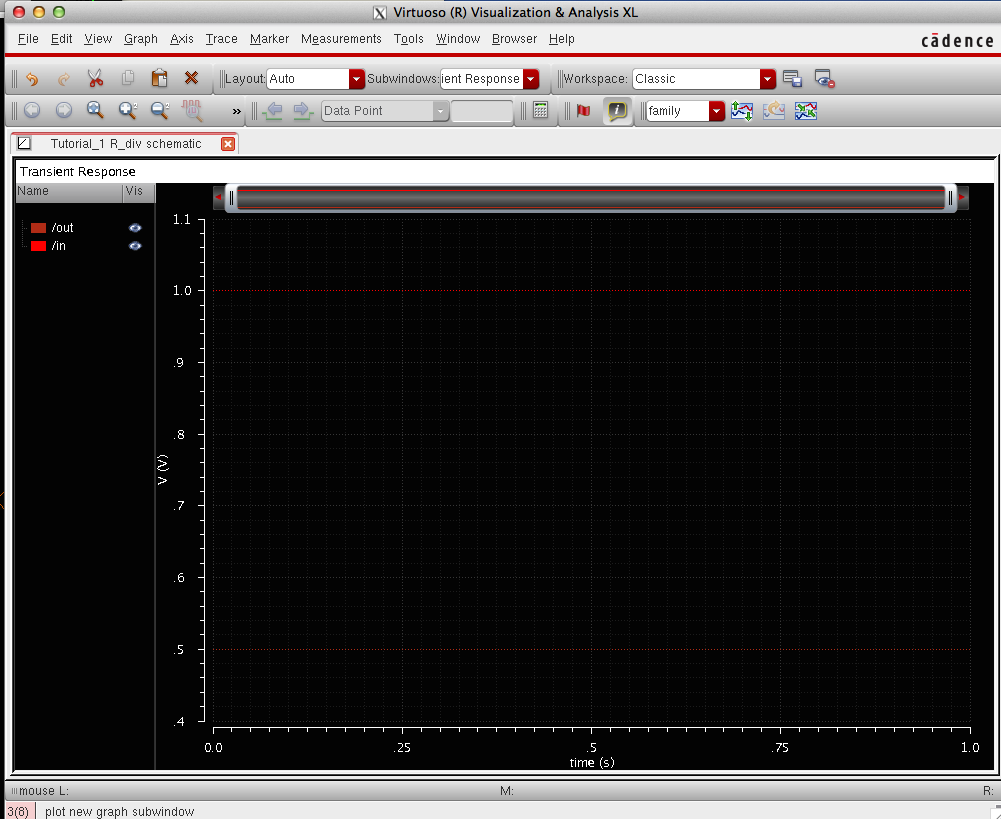Click the horizontal zoom scrollbar above graph

click(x=590, y=198)
